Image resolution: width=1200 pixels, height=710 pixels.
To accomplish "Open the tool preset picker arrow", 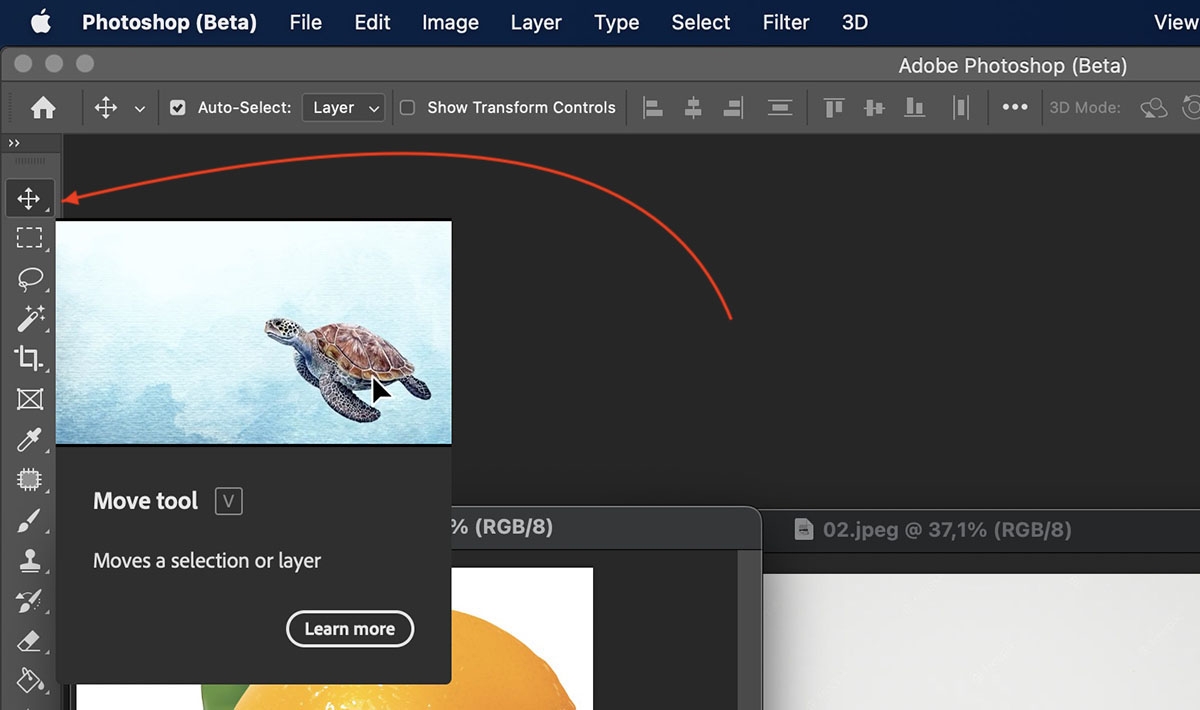I will pos(140,108).
